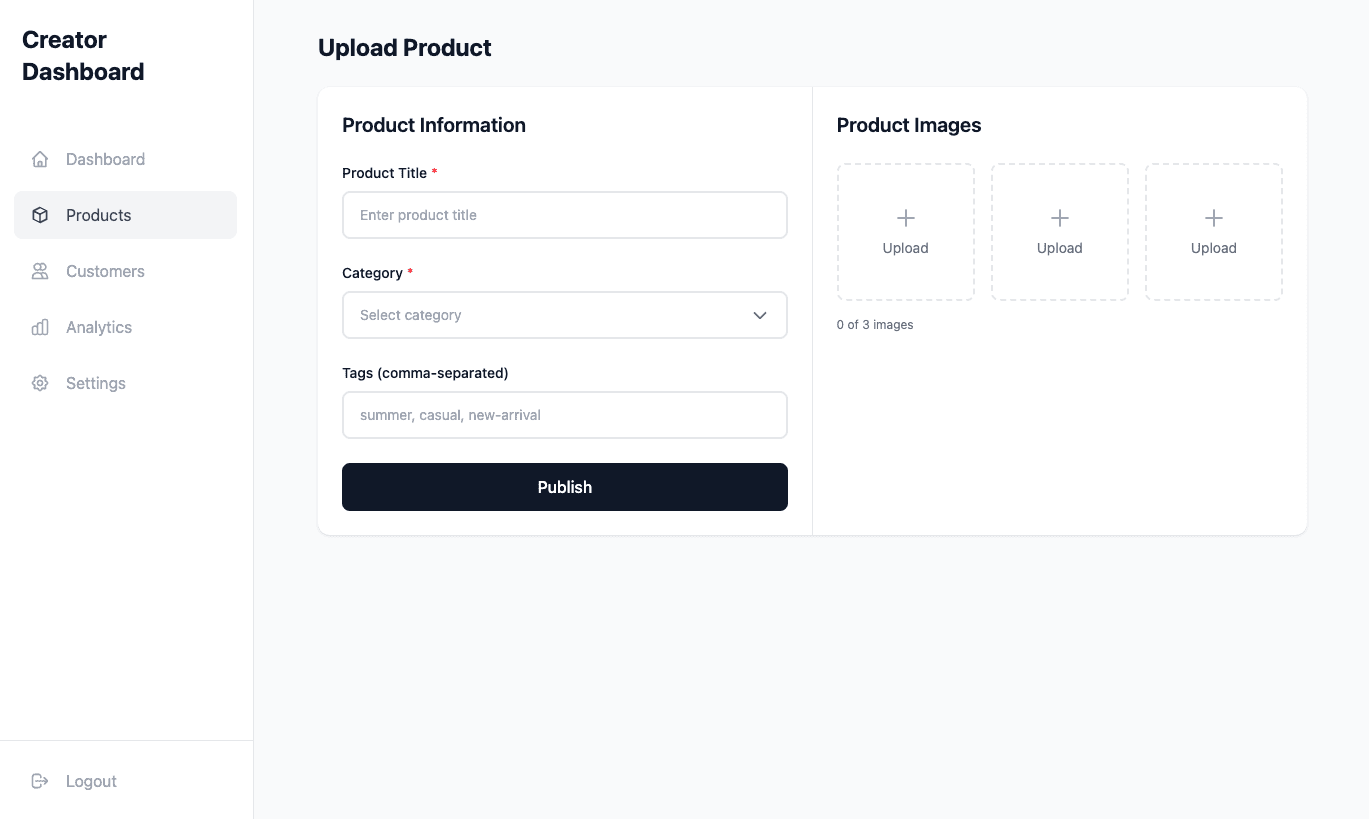The image size is (1369, 819).
Task: Click the 0 of 3 images counter
Action: (x=875, y=324)
